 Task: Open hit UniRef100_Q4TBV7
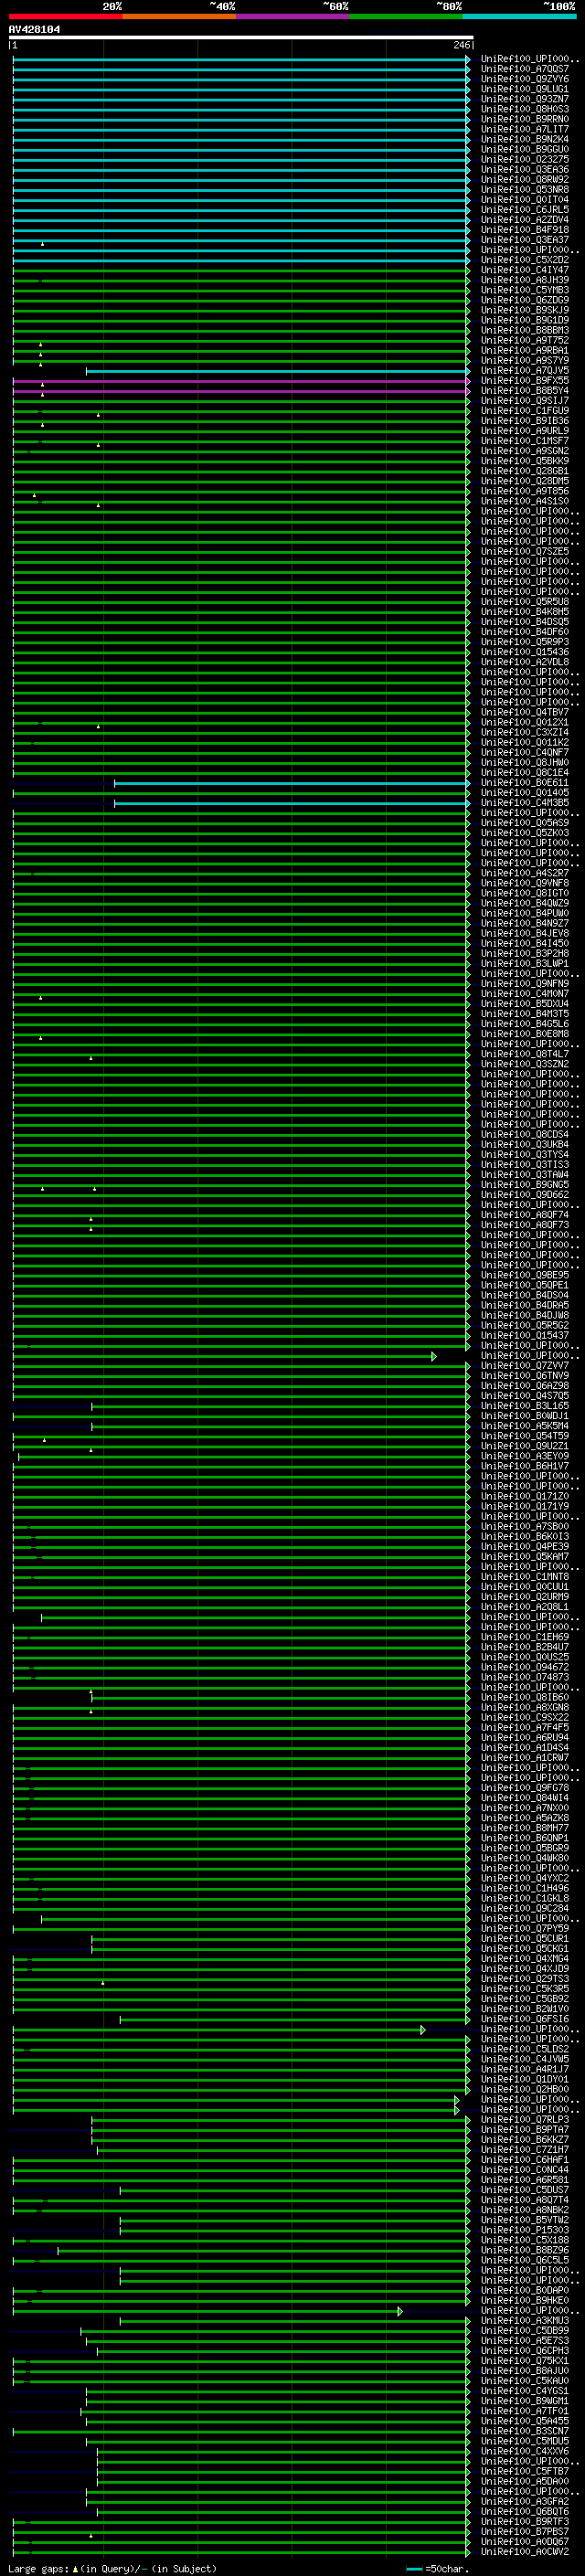[x=524, y=712]
